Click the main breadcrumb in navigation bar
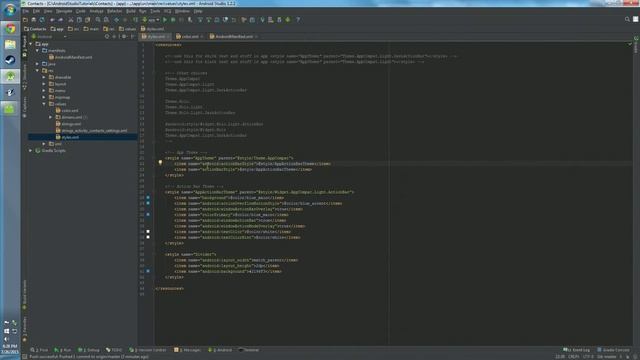The width and height of the screenshot is (640, 360). pos(91,29)
